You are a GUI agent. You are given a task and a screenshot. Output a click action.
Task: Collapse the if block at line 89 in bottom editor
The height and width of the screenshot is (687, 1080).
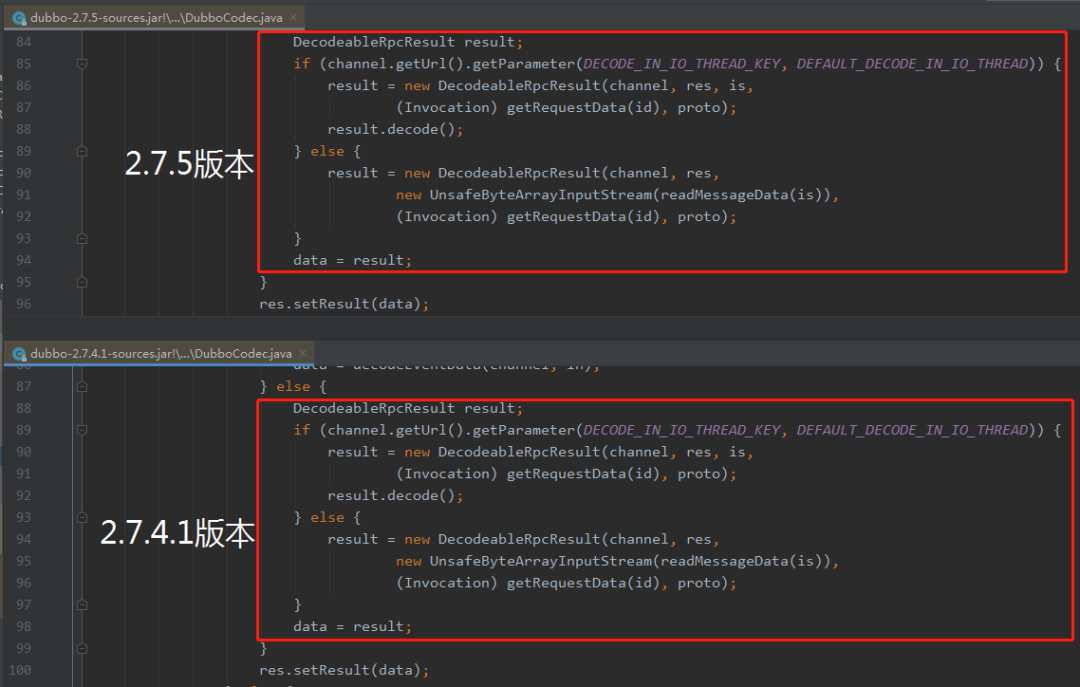[x=82, y=430]
